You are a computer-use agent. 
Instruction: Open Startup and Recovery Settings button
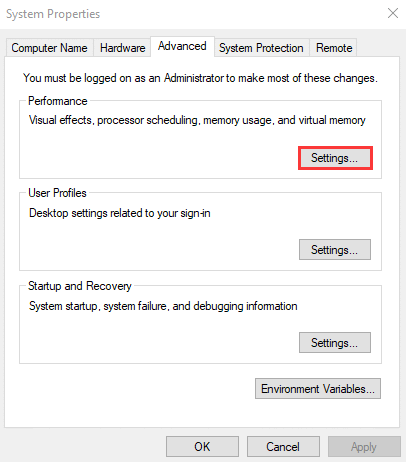(335, 342)
